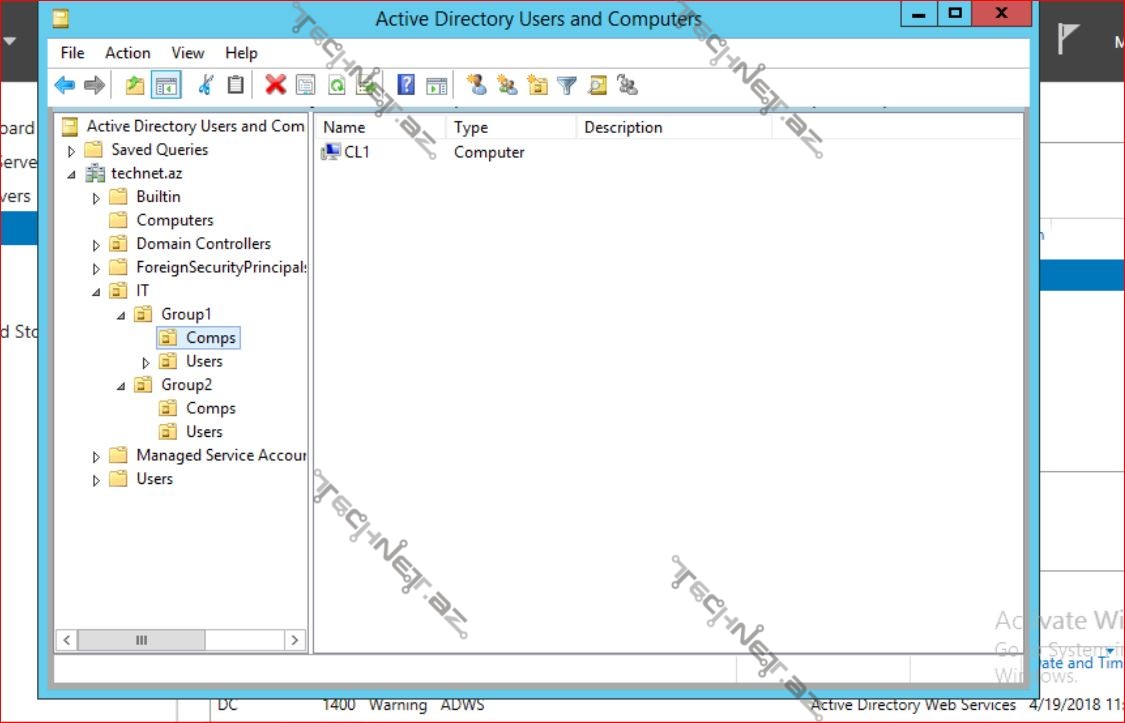Click the Back arrow toolbar icon
1125x723 pixels.
[65, 86]
